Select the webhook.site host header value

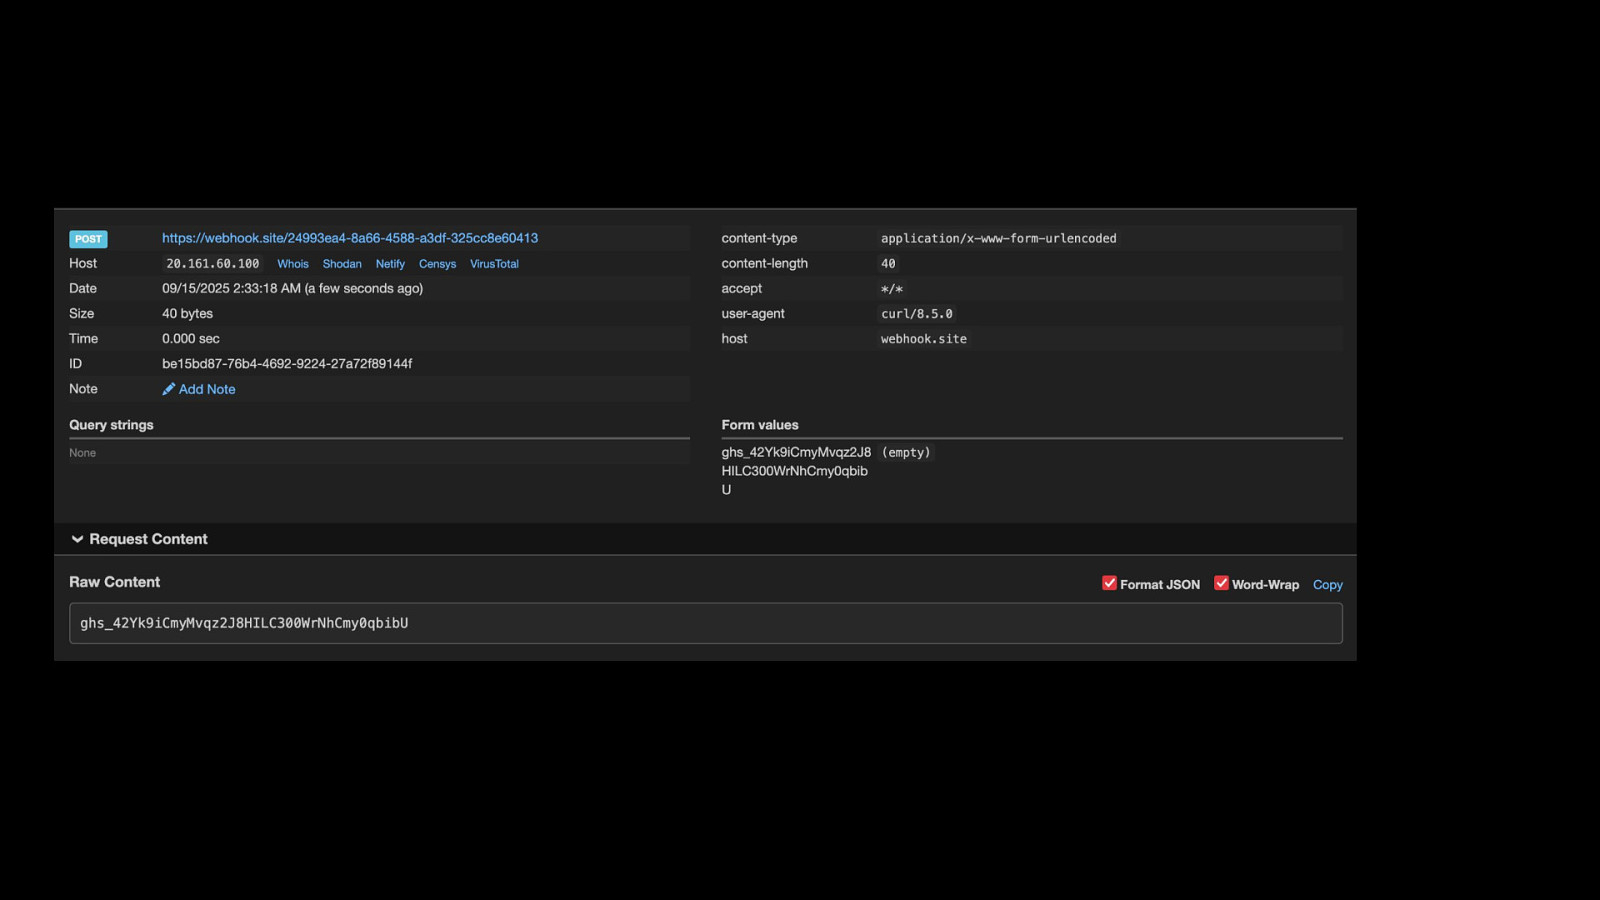pos(923,339)
